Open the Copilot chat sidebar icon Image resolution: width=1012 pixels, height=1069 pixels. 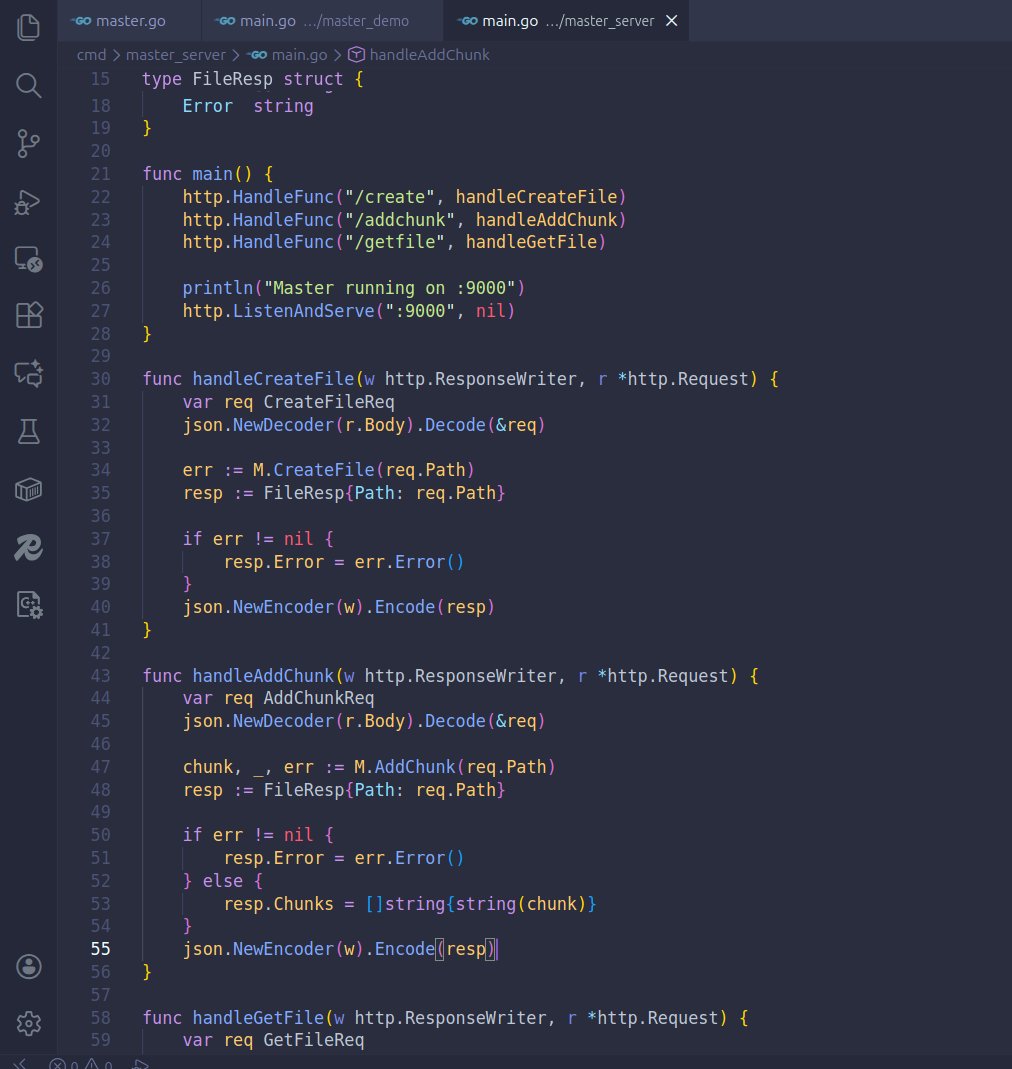coord(28,373)
